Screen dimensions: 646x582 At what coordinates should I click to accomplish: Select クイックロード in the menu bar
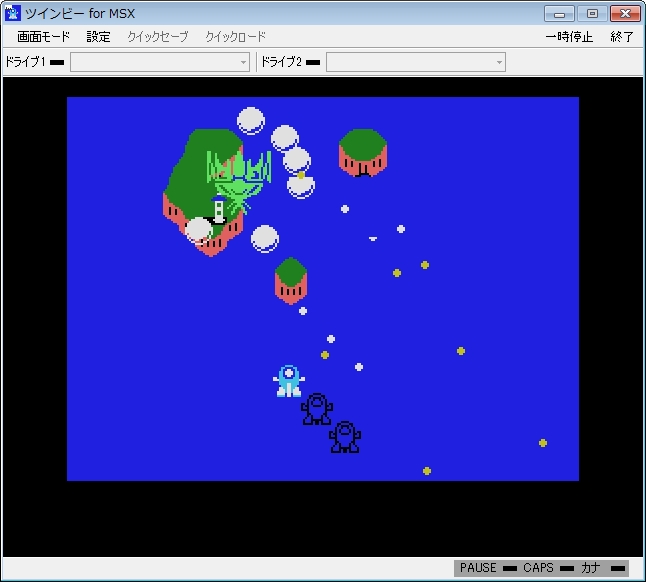pos(236,37)
